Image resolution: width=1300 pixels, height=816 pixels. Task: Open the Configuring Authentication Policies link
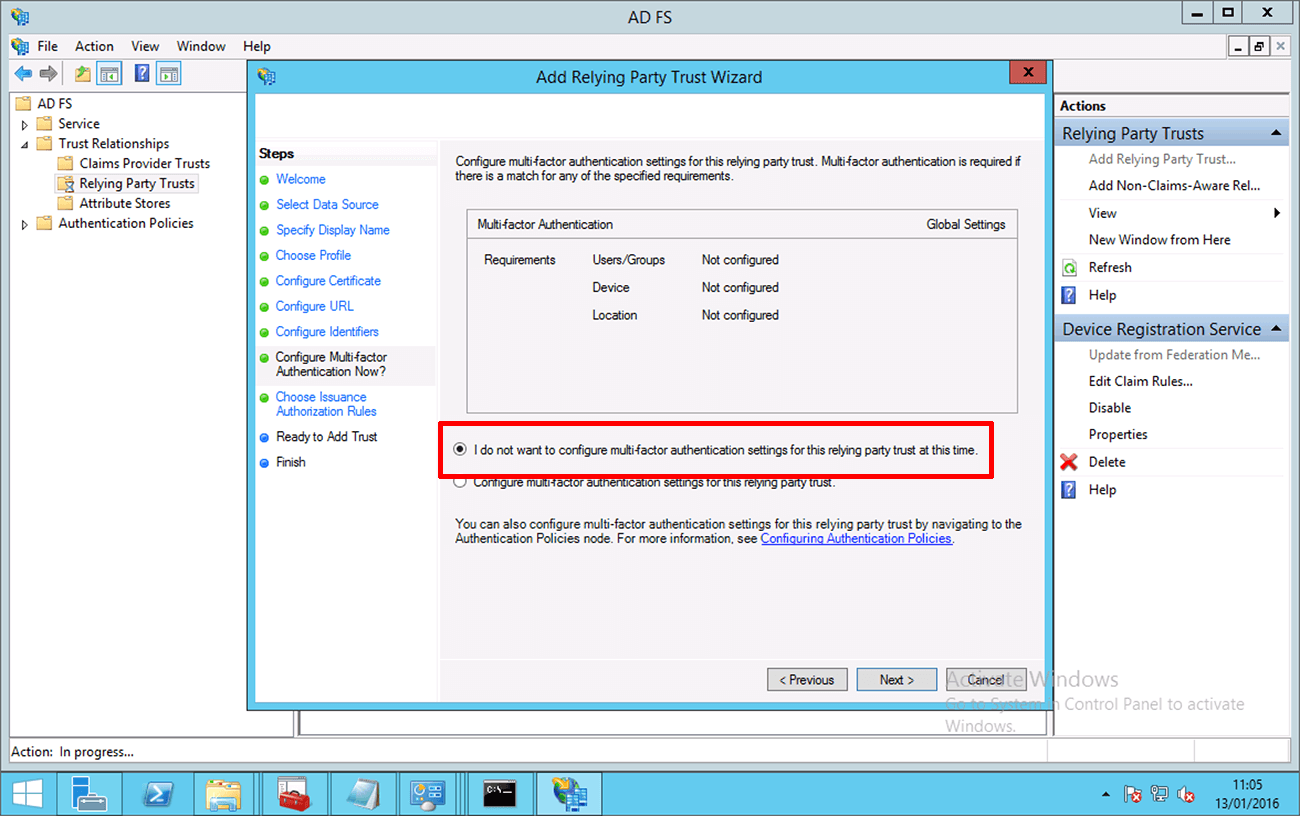(857, 538)
